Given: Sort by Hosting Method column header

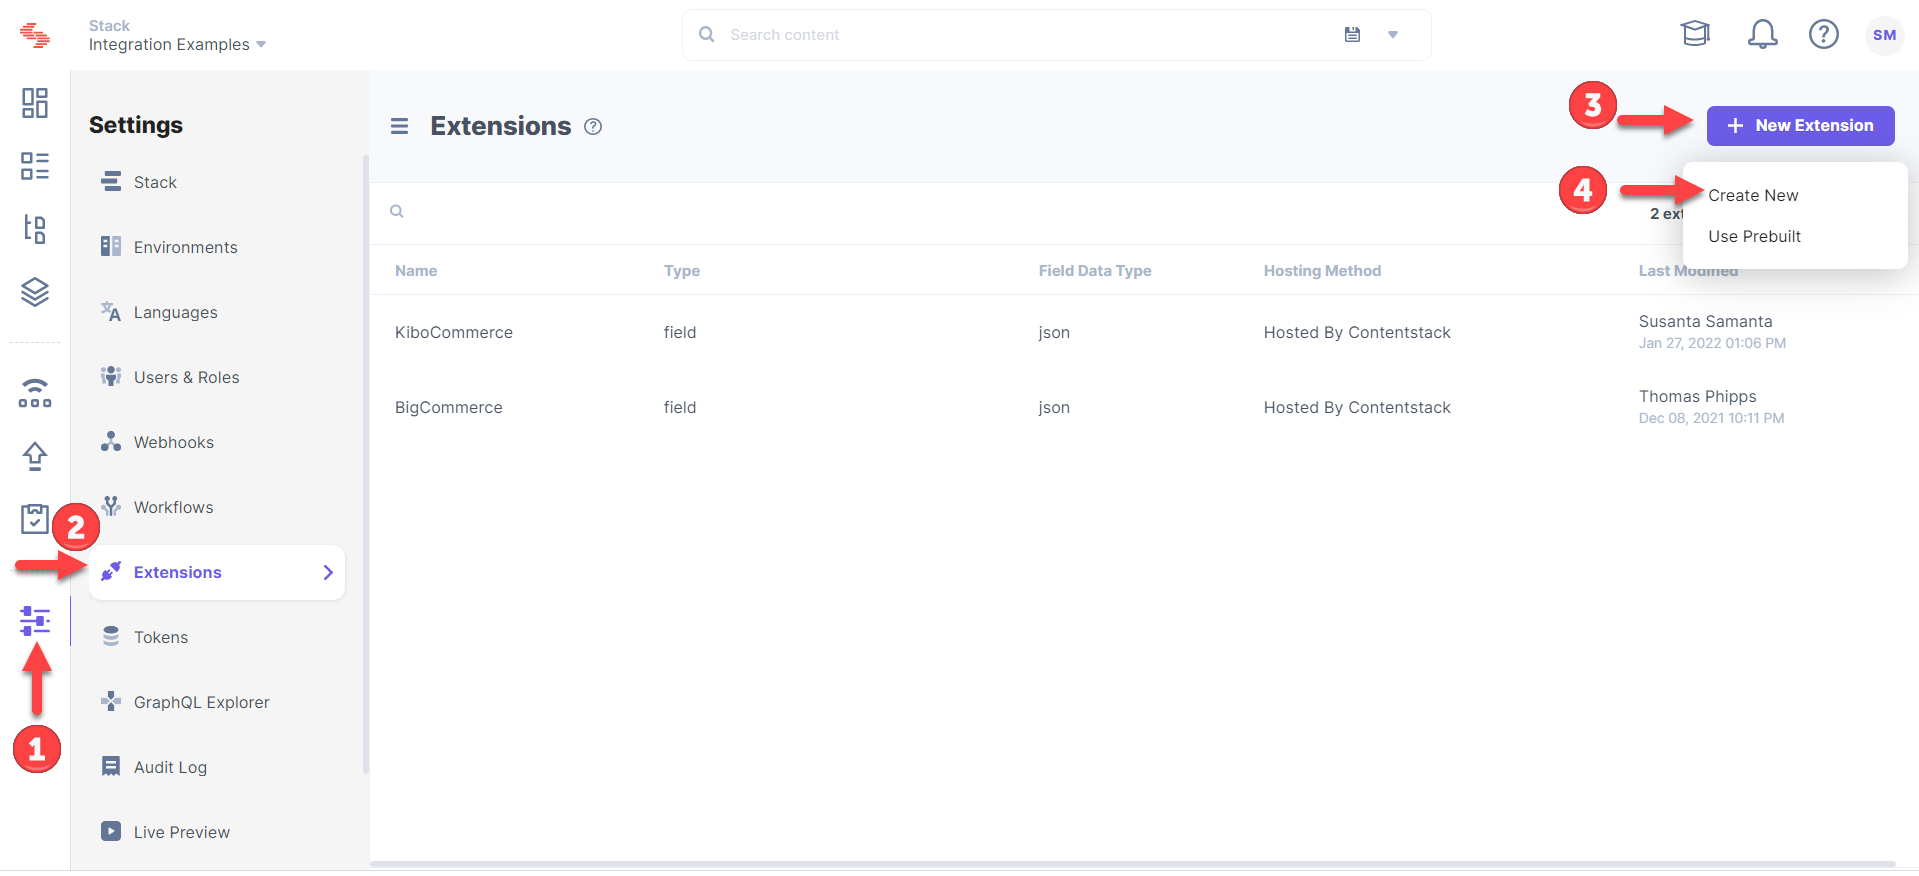Looking at the screenshot, I should (1322, 271).
